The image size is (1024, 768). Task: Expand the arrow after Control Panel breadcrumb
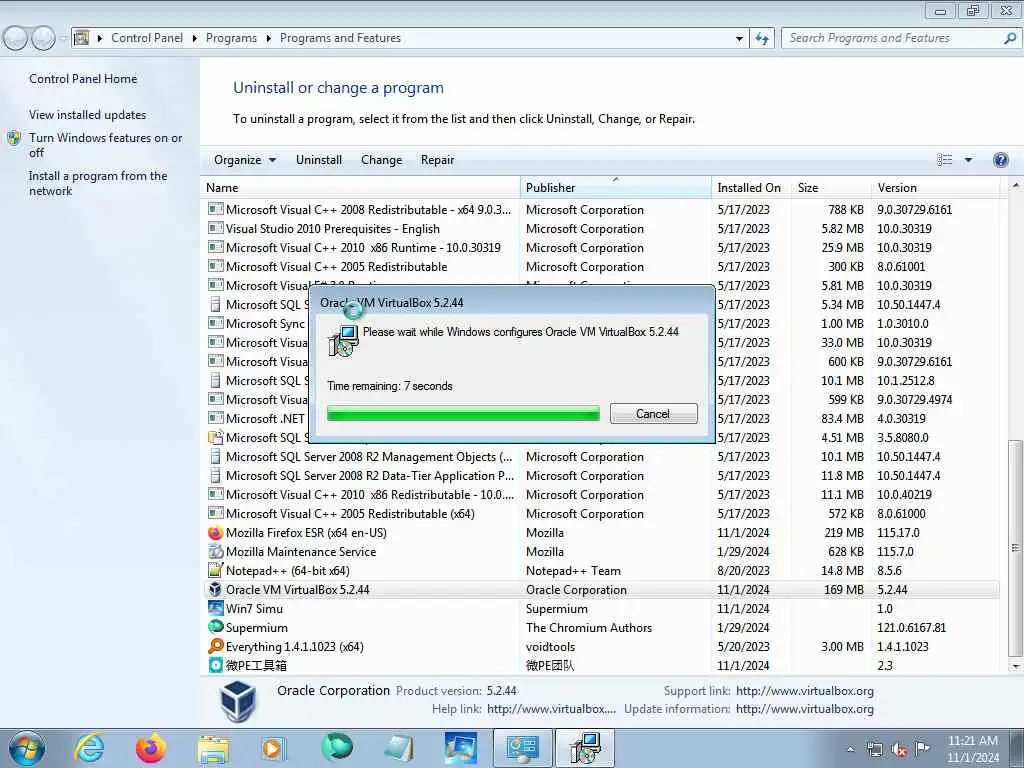(x=195, y=39)
